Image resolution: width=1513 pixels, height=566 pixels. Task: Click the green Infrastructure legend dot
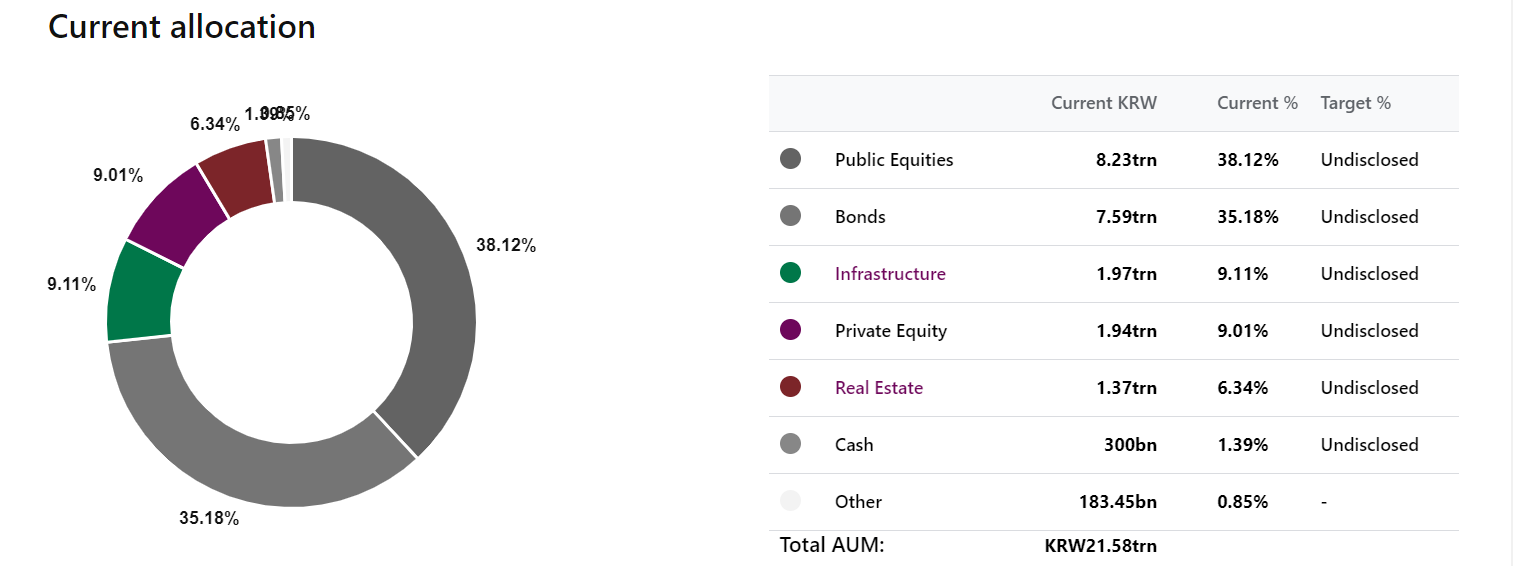pyautogui.click(x=790, y=273)
